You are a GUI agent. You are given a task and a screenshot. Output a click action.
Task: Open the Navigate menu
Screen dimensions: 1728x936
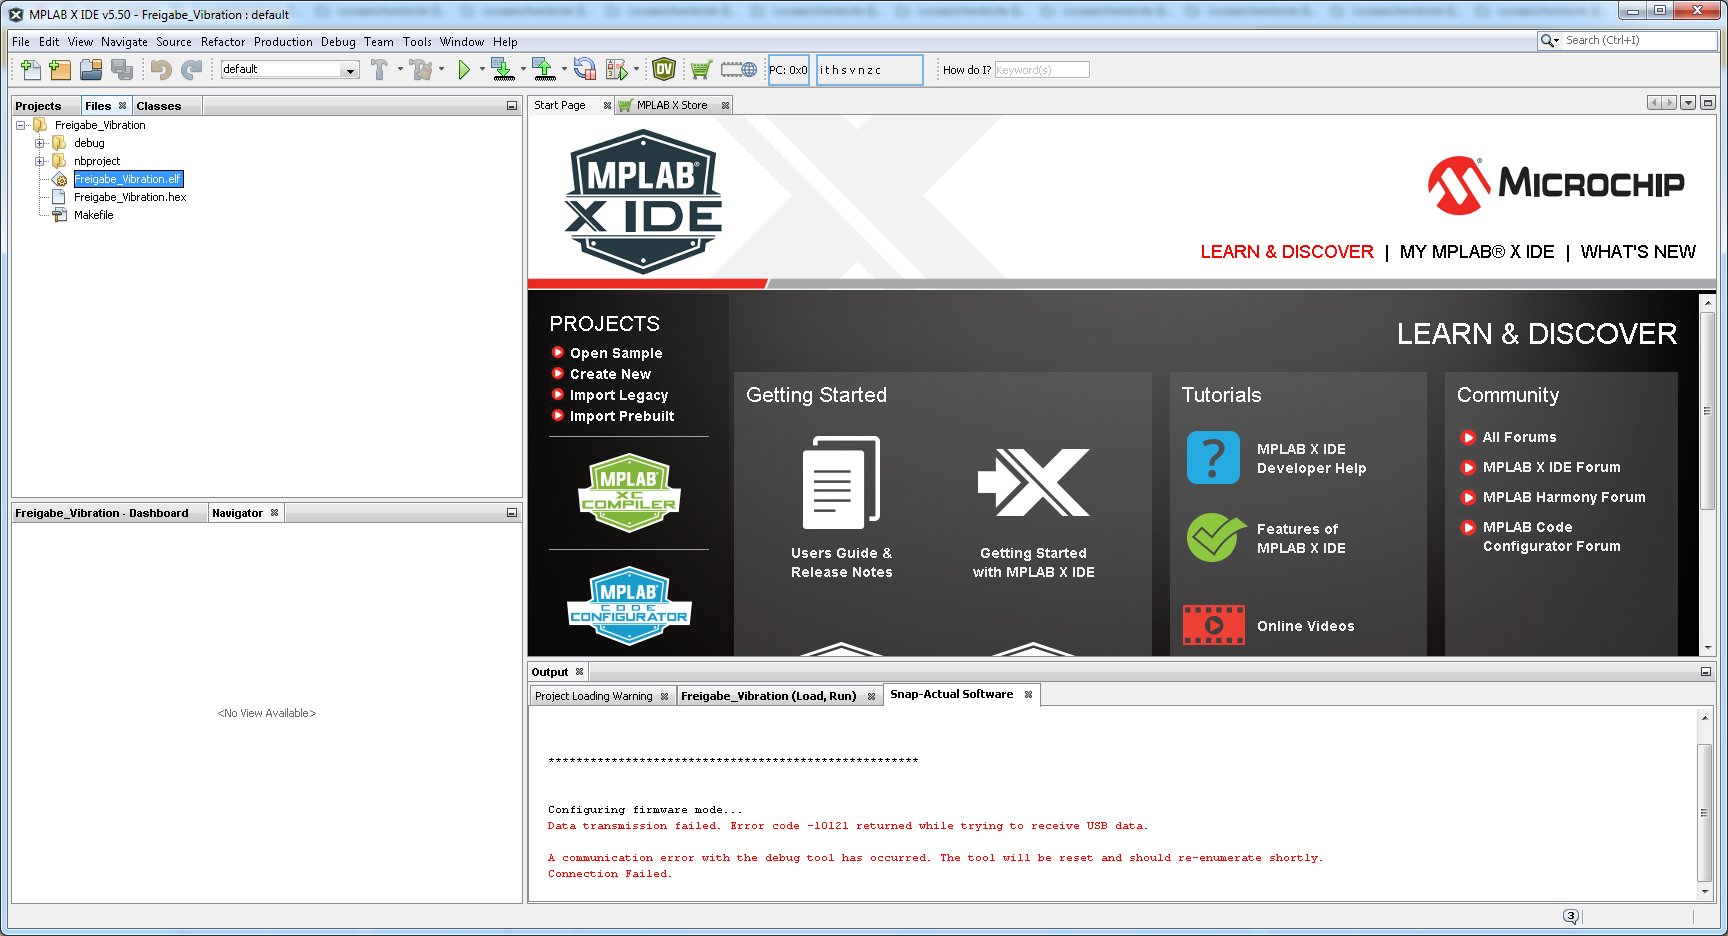pos(124,42)
